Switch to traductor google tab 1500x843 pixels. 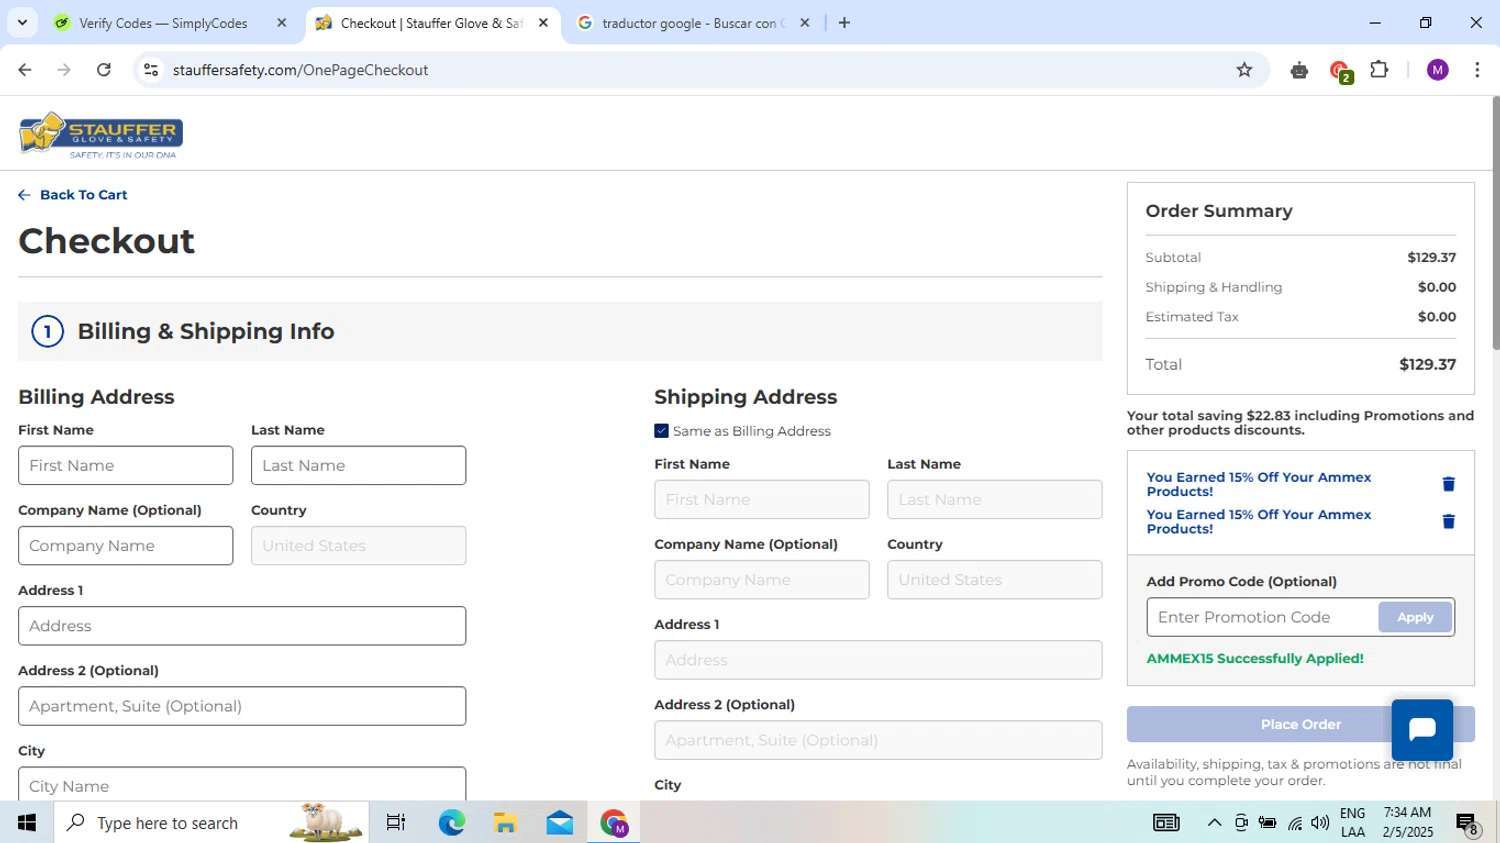point(694,23)
